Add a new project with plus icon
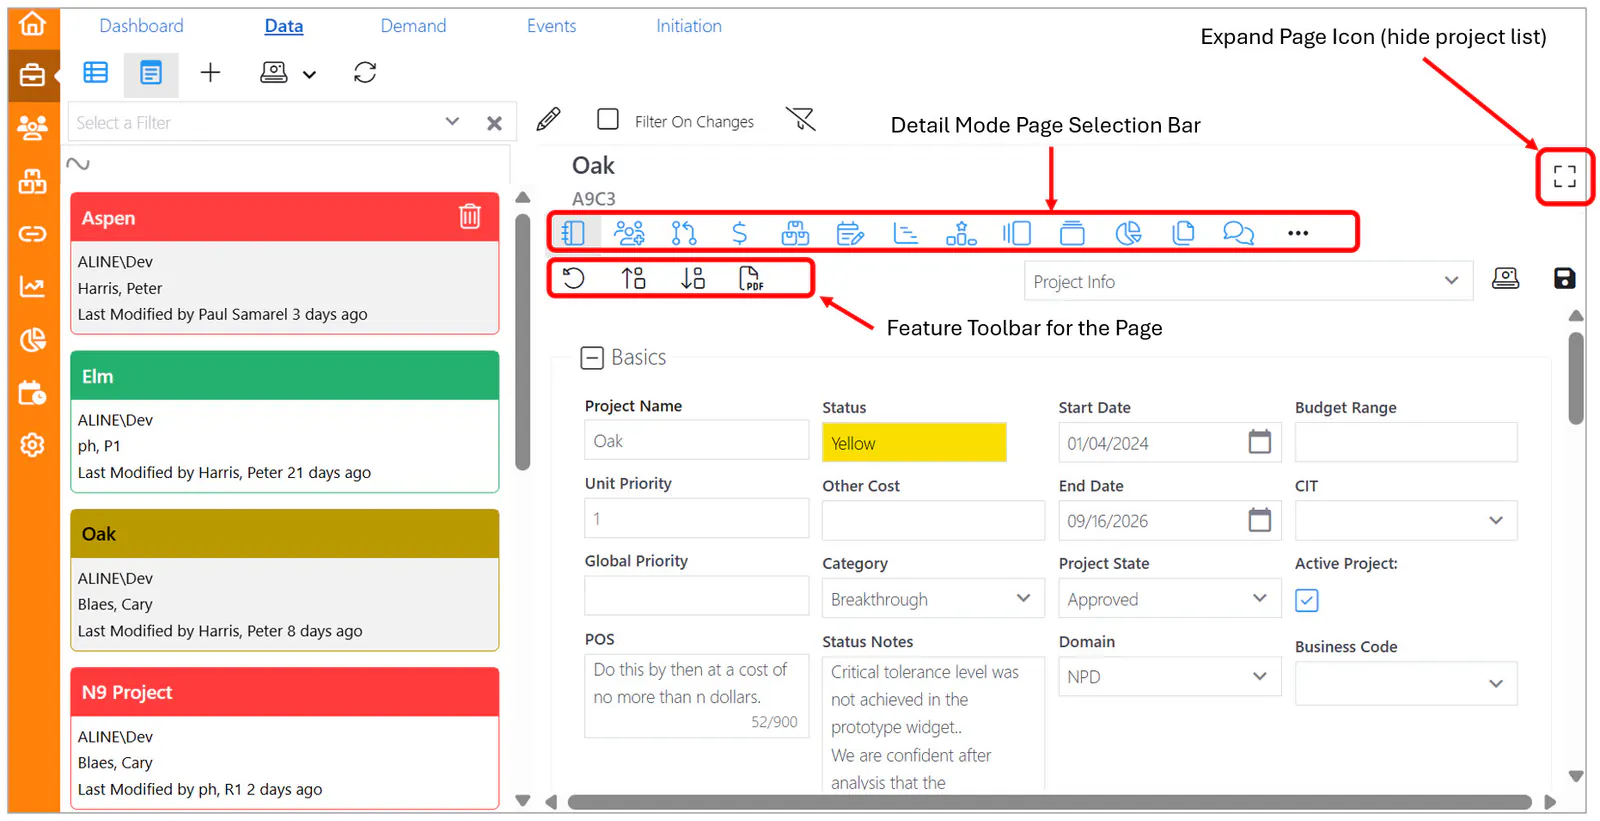 click(210, 72)
